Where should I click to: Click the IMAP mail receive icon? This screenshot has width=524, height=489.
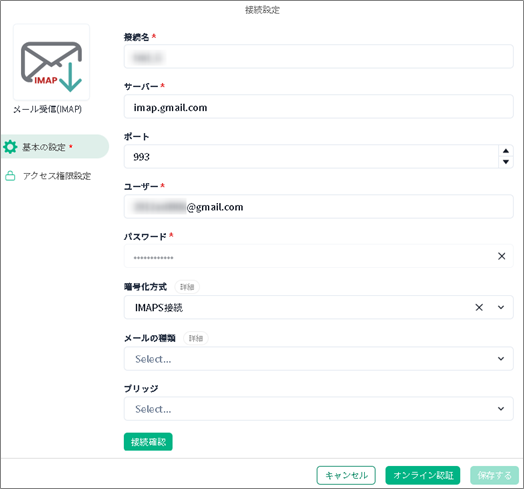click(x=51, y=63)
